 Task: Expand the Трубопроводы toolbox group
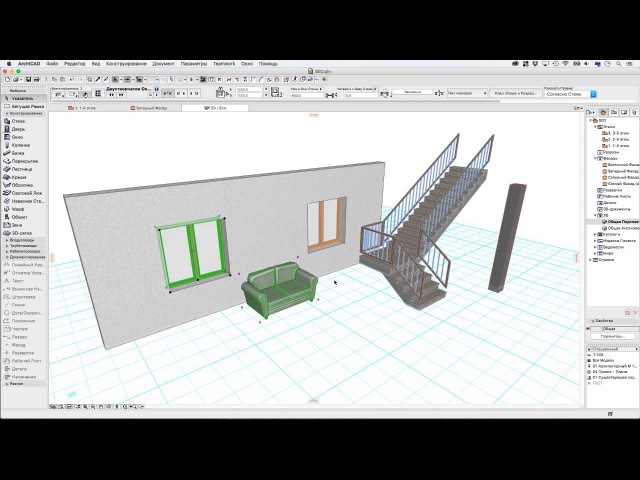[x=7, y=246]
